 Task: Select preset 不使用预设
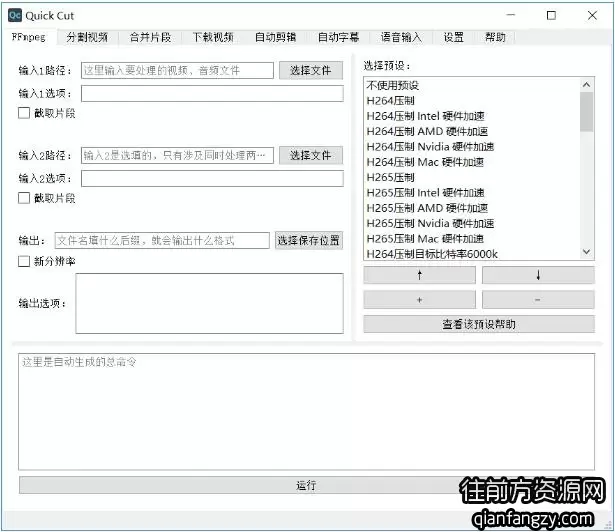pyautogui.click(x=472, y=85)
